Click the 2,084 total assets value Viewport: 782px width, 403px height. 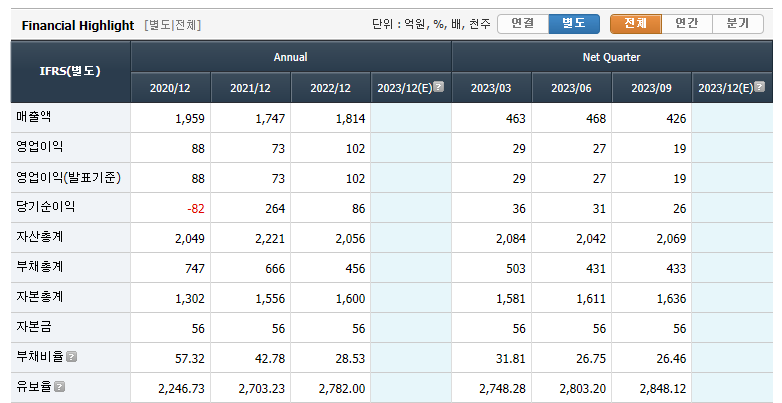pos(511,238)
